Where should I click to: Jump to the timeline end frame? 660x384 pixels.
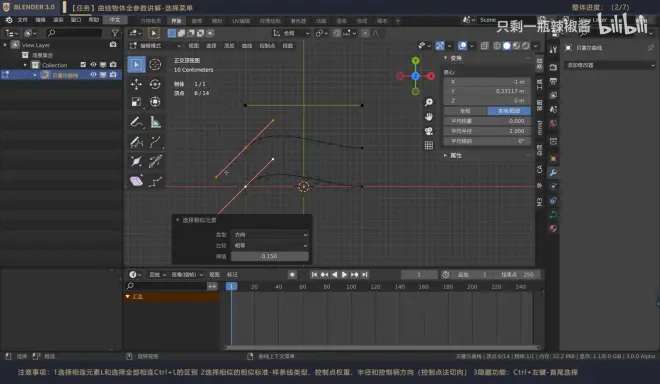pos(365,275)
